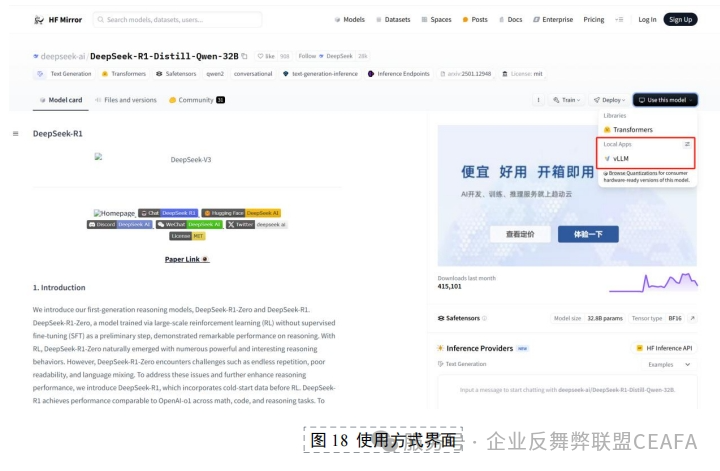The height and width of the screenshot is (471, 720).
Task: Open the Datasets nav item
Action: (x=393, y=20)
